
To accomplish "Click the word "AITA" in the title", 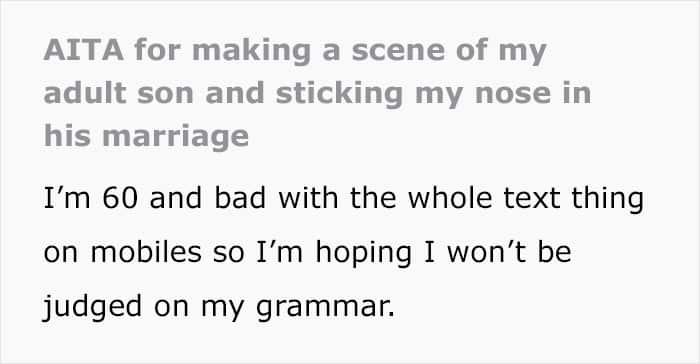I will tap(83, 50).
